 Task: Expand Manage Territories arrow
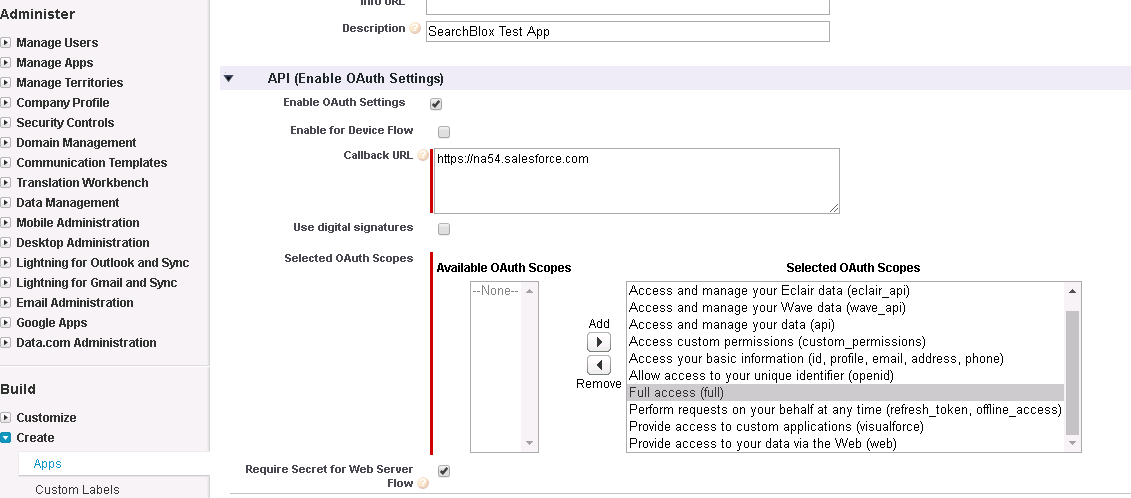6,82
